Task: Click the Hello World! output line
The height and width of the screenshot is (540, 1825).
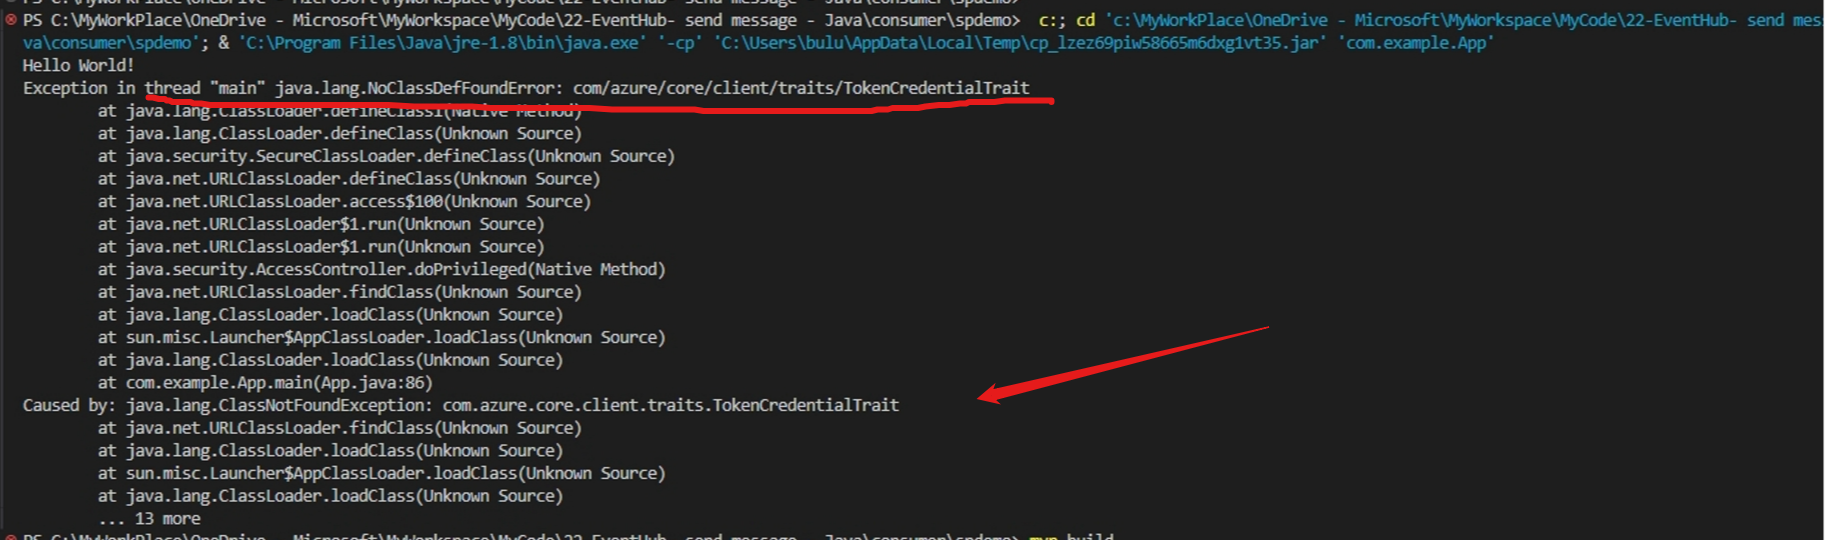Action: tap(78, 66)
